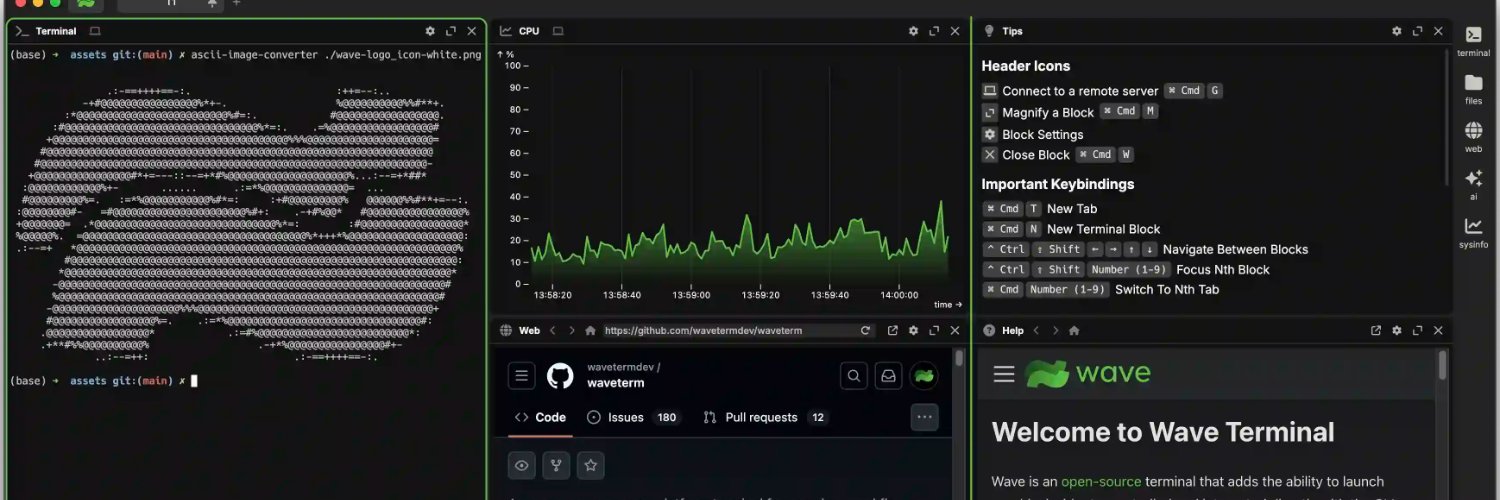Click the wavetermdev owner link

(x=620, y=367)
